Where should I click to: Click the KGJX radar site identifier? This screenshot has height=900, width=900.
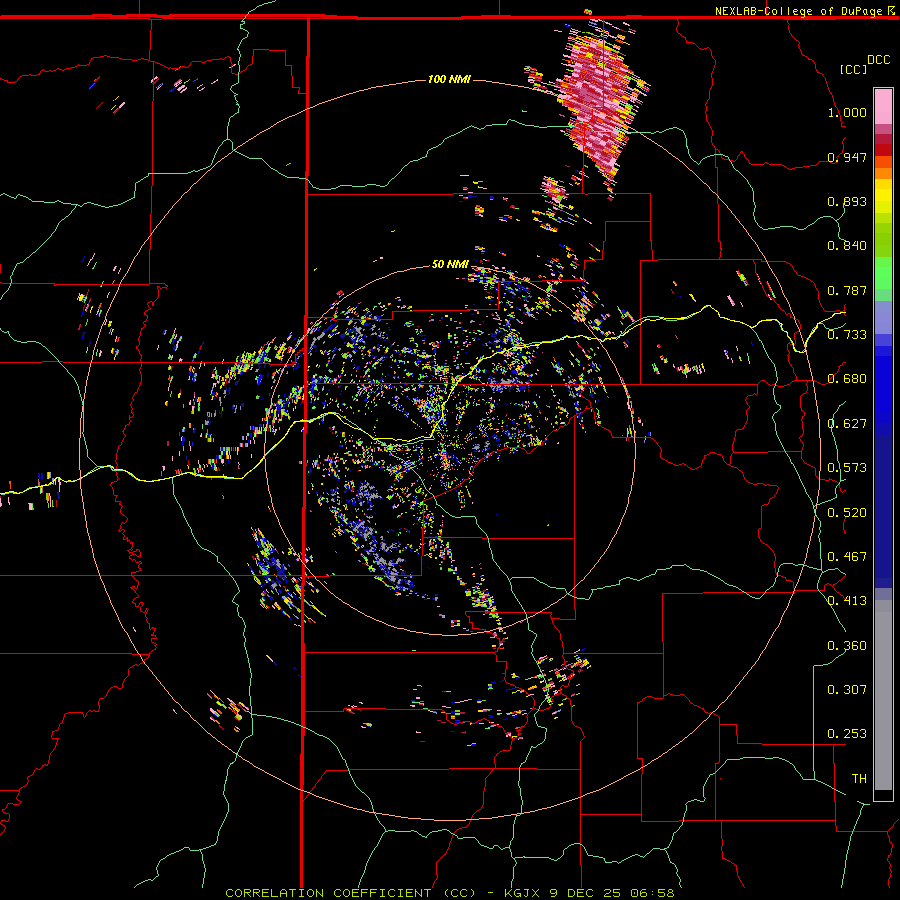click(x=523, y=893)
